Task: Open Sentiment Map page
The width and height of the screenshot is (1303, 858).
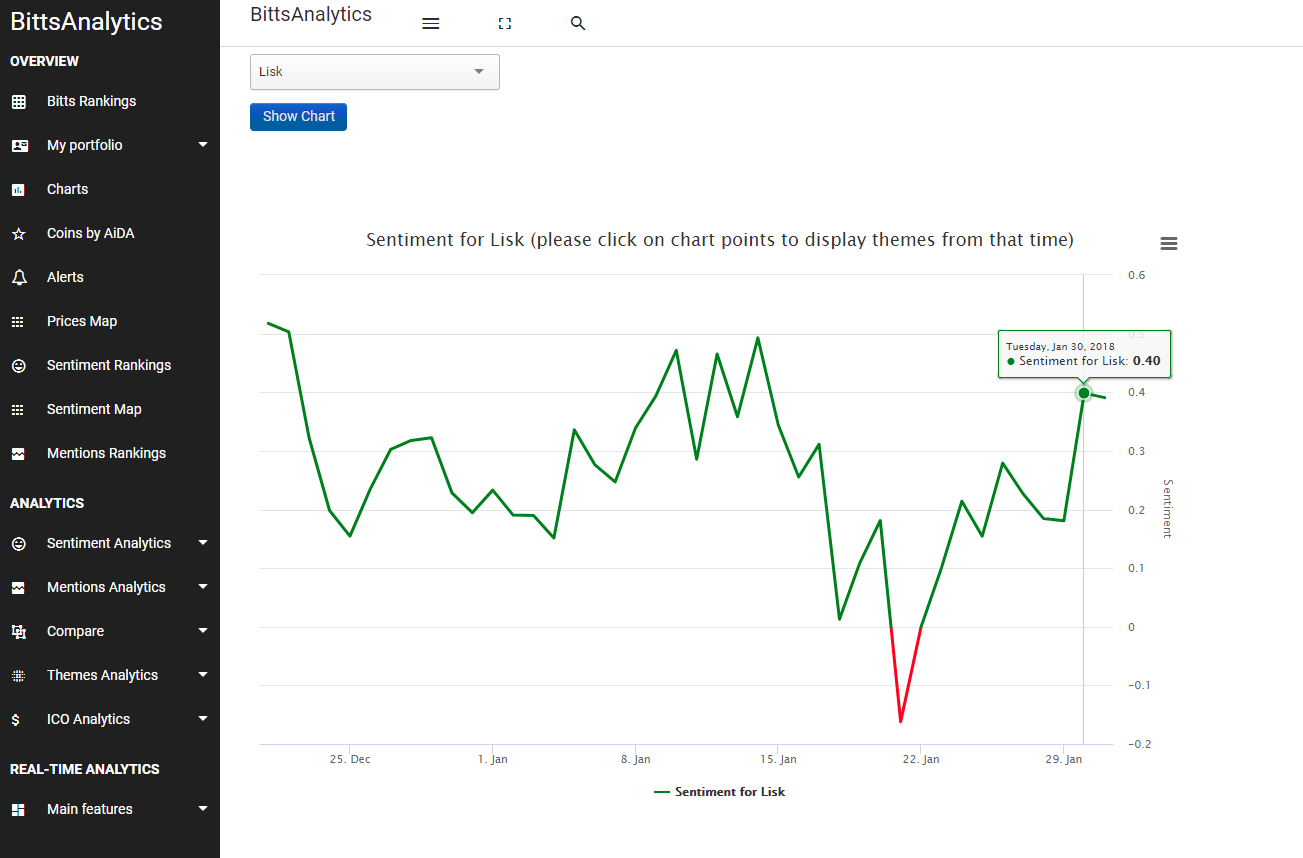Action: [94, 409]
